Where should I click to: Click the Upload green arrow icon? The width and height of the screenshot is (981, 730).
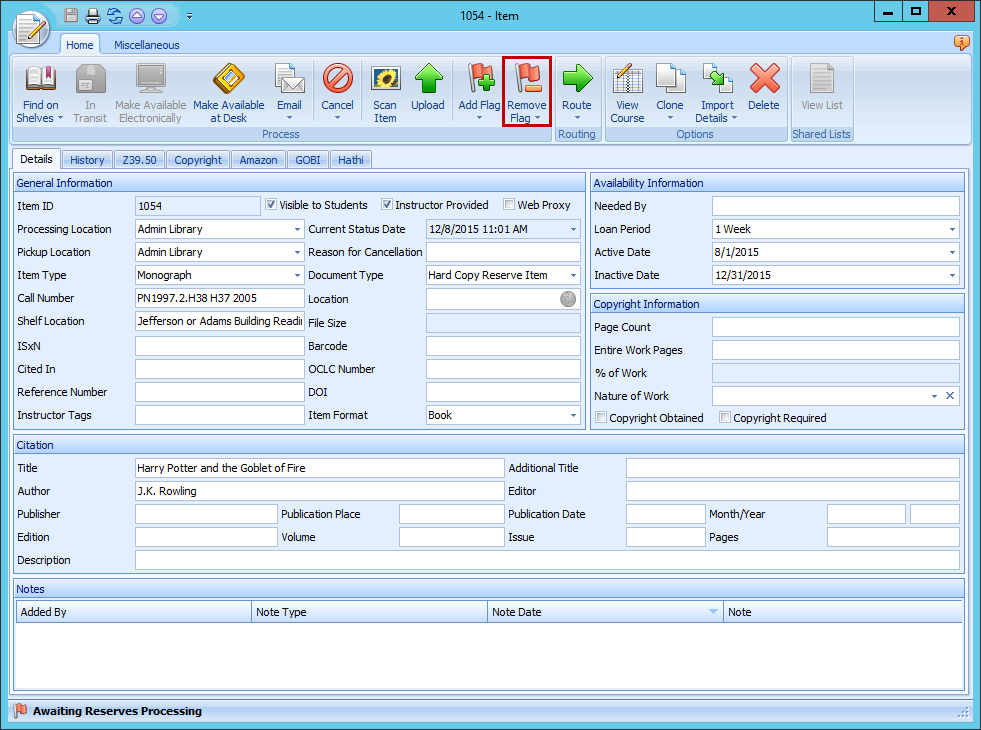tap(428, 80)
